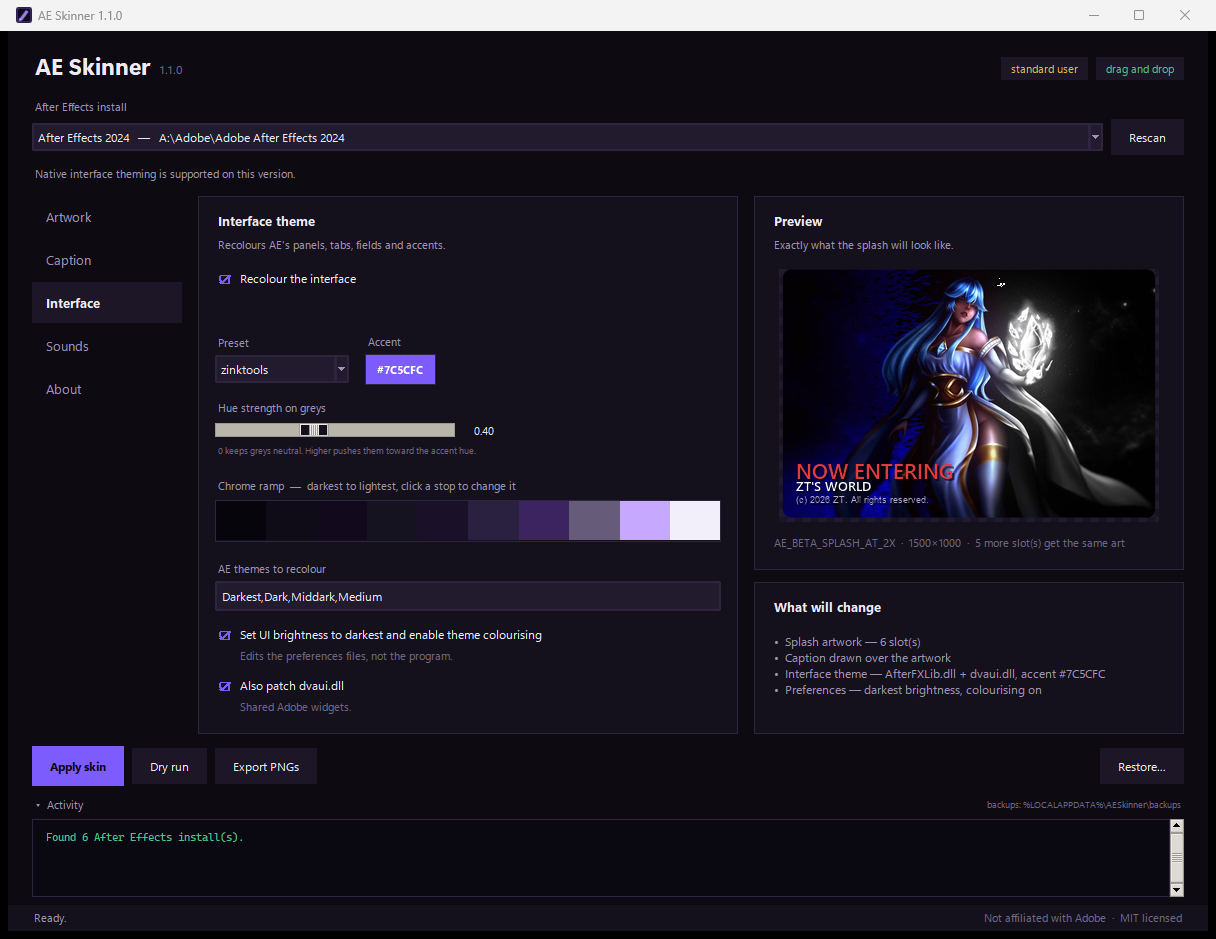The image size is (1216, 939).
Task: Click the darkest first stop of chrome ramp
Action: pyautogui.click(x=241, y=521)
